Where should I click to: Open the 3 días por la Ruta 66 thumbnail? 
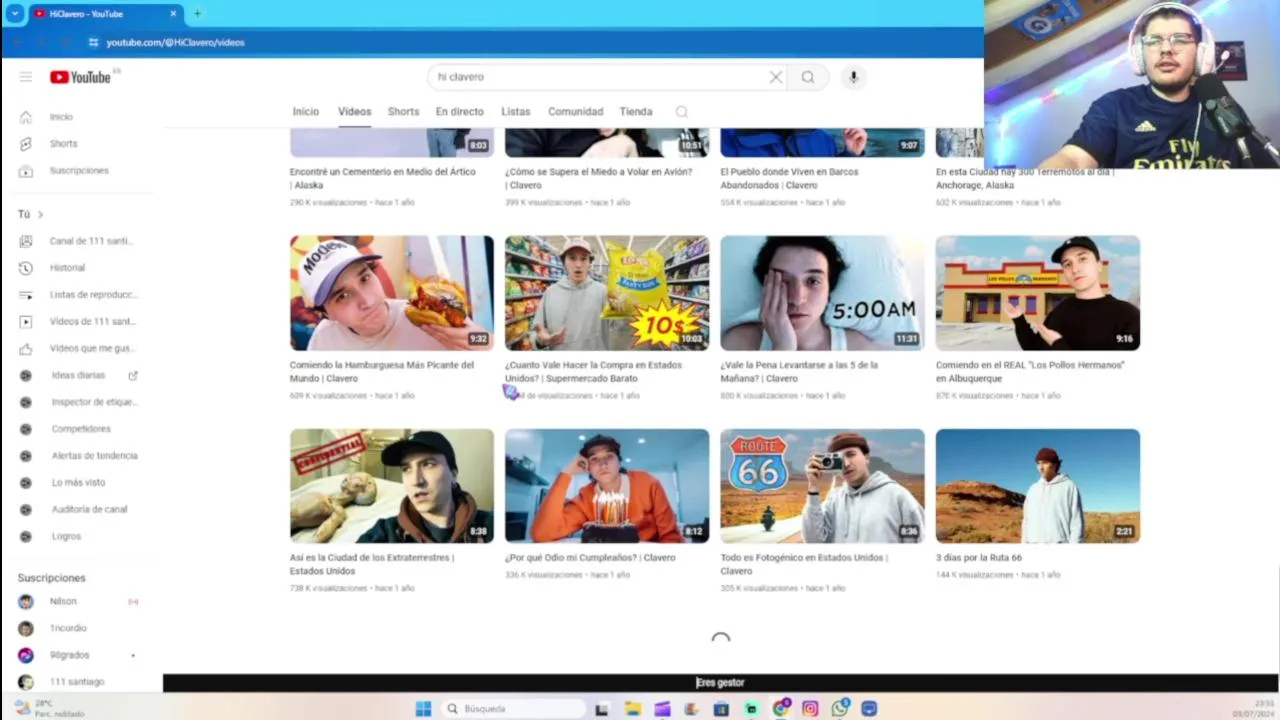pos(1038,486)
